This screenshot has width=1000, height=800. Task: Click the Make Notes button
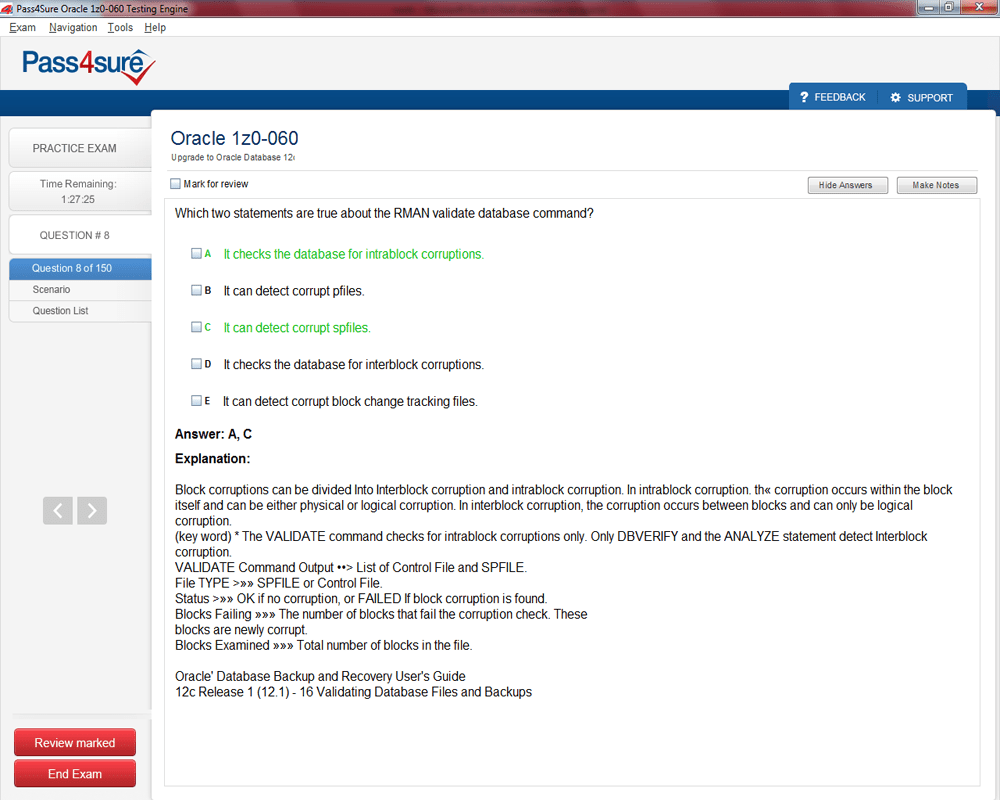(x=936, y=185)
